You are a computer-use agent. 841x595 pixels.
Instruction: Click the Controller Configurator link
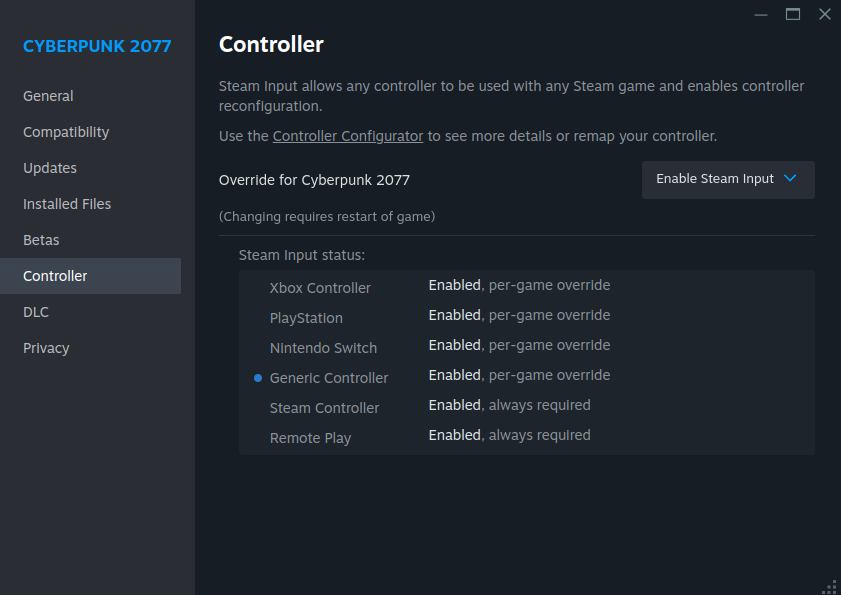[348, 136]
